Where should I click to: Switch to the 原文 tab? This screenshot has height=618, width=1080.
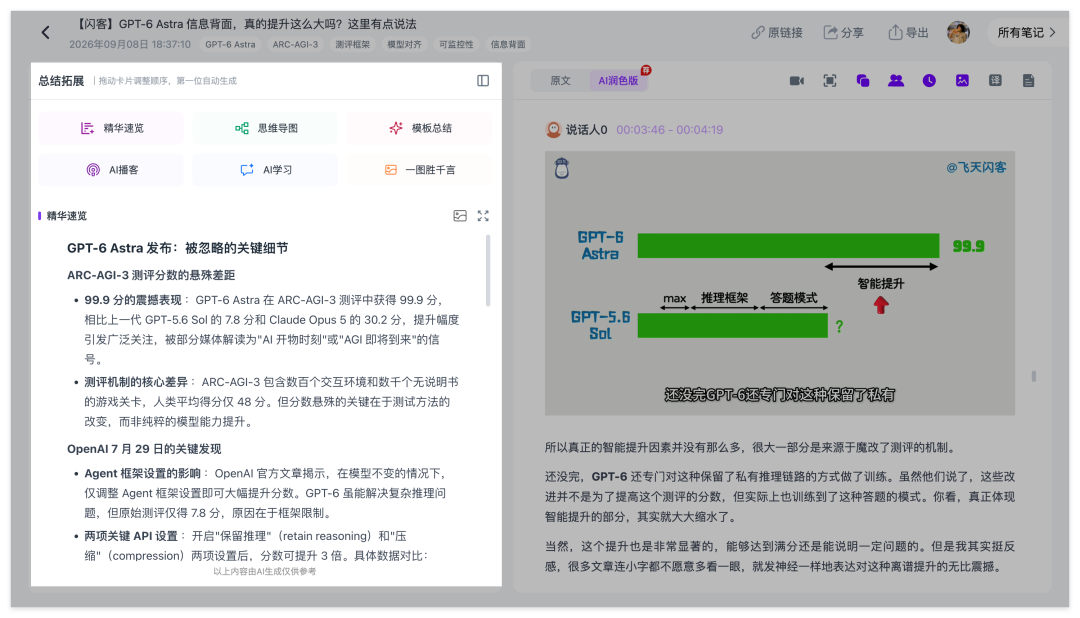click(560, 81)
